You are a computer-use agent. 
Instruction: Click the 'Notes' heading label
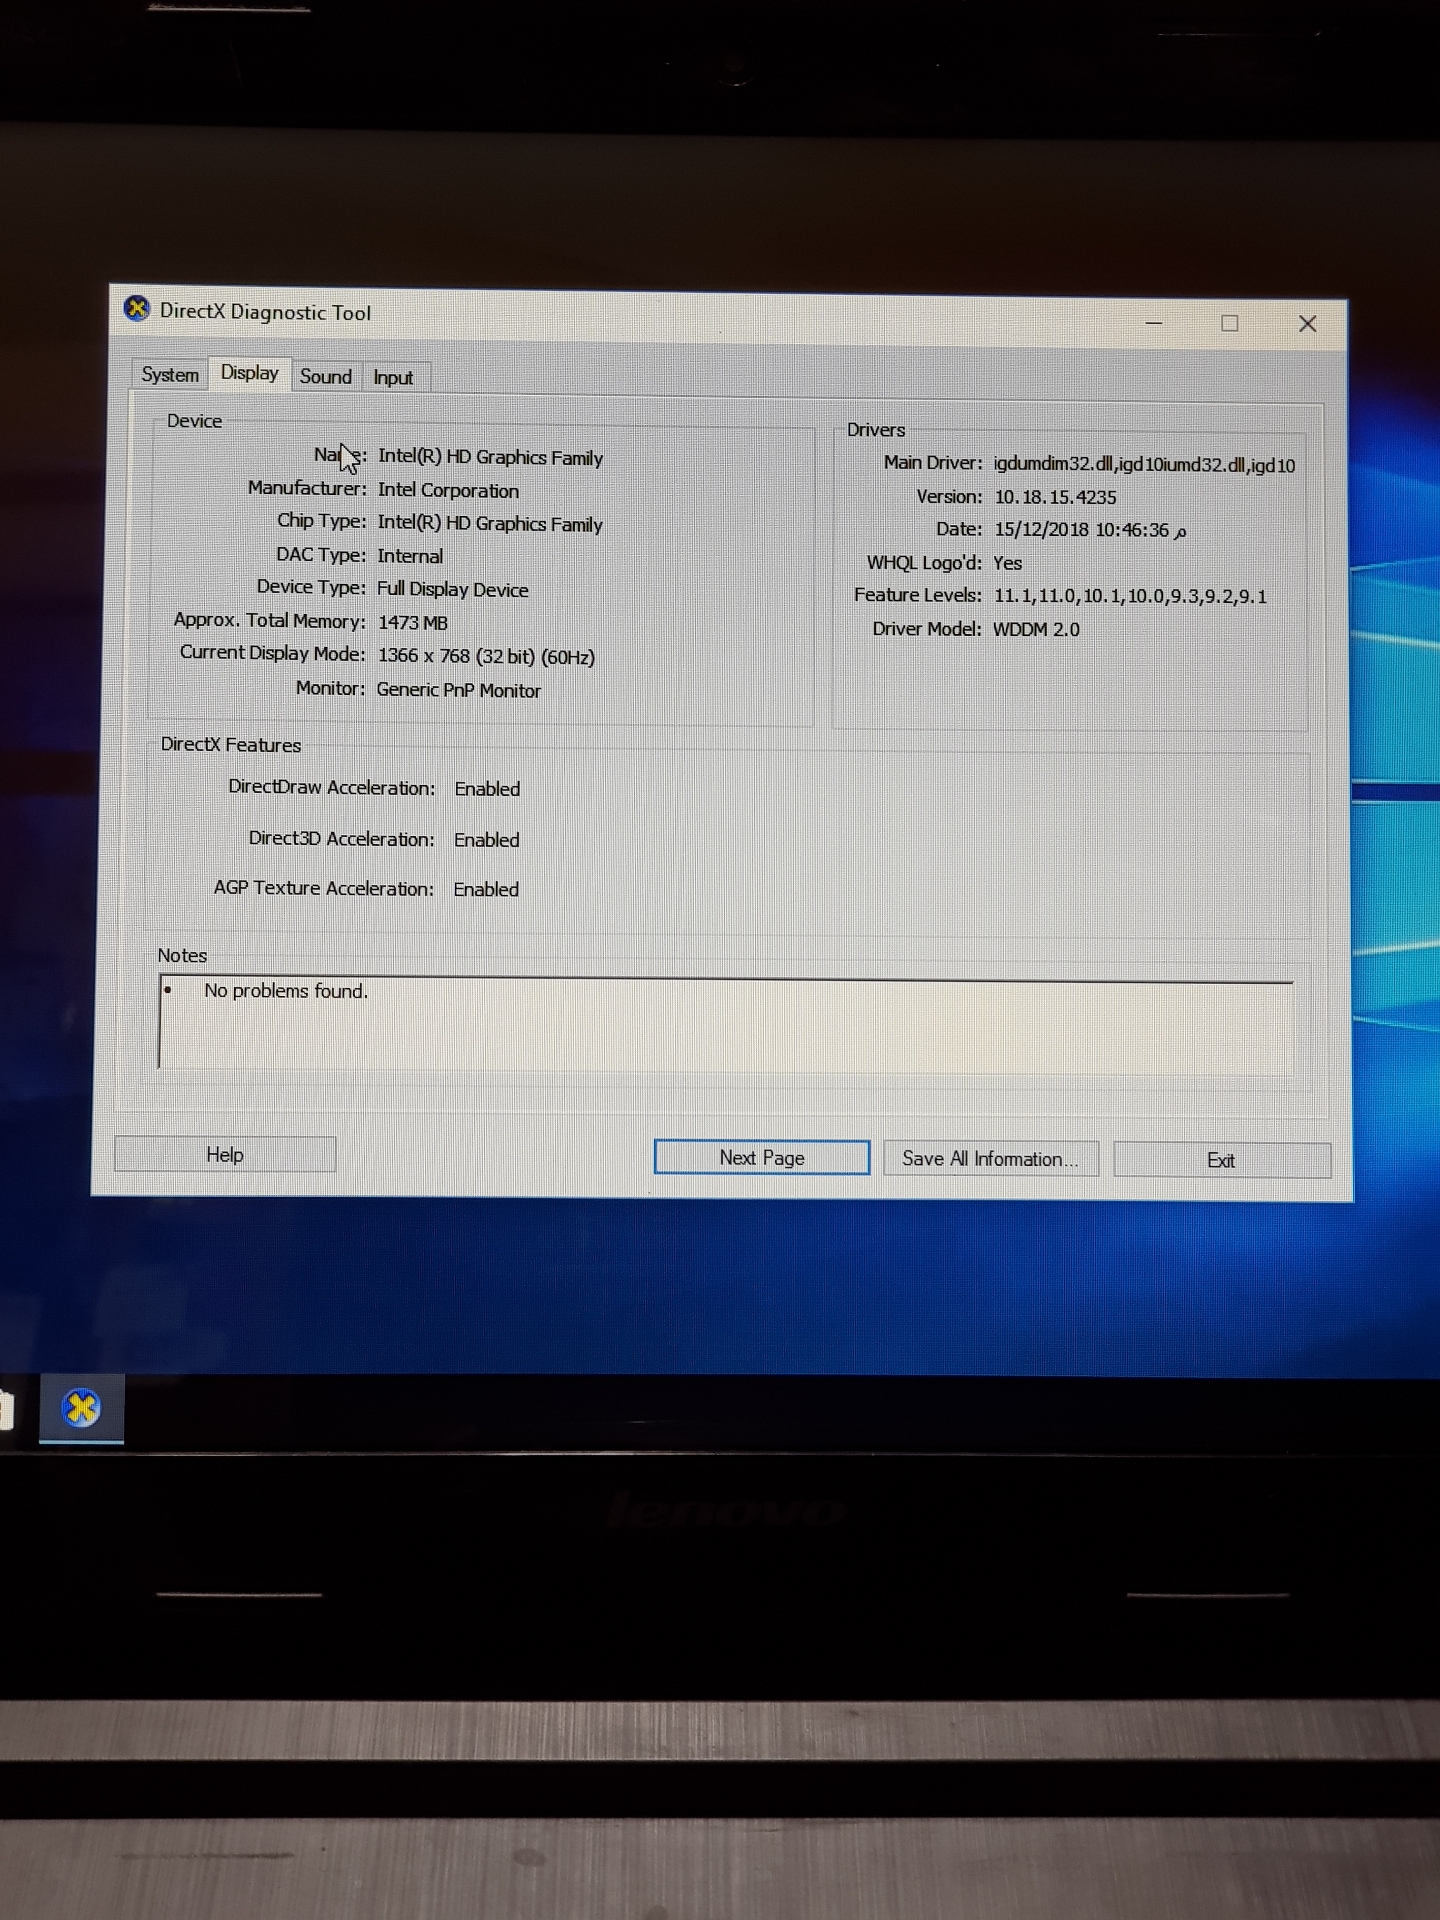click(x=182, y=955)
